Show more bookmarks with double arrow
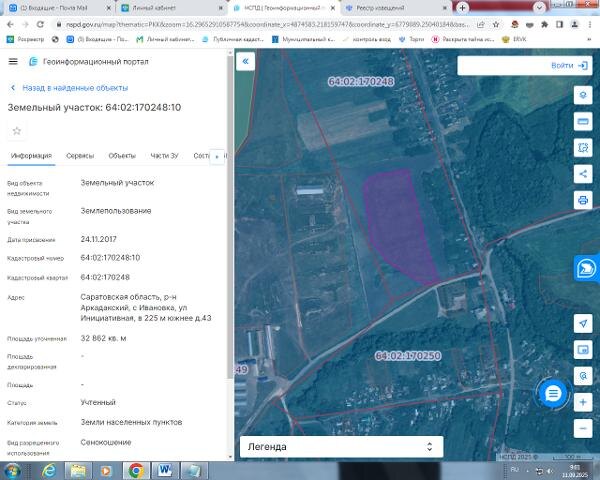This screenshot has height=480, width=600. (590, 39)
